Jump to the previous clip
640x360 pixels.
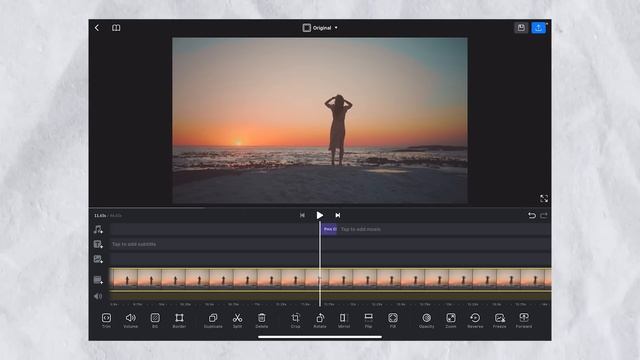click(x=302, y=215)
